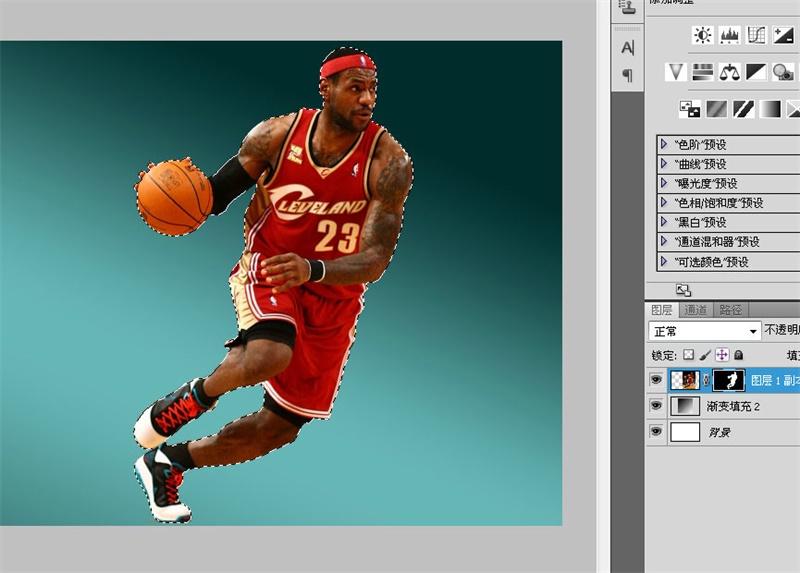This screenshot has height=573, width=800.
Task: Expand the "曲线" 预设 list
Action: (x=664, y=164)
